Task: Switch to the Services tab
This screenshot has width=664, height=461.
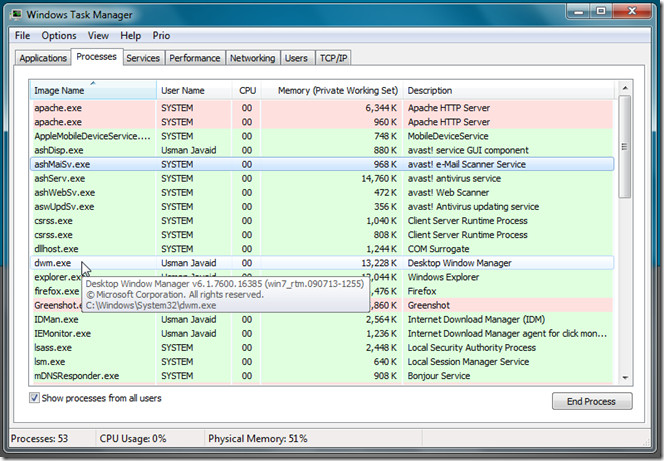Action: pyautogui.click(x=143, y=58)
